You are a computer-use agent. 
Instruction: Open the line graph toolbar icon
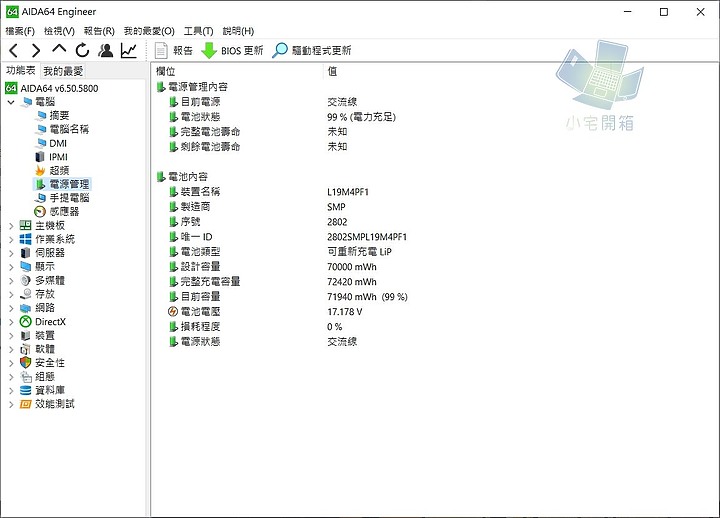(129, 50)
